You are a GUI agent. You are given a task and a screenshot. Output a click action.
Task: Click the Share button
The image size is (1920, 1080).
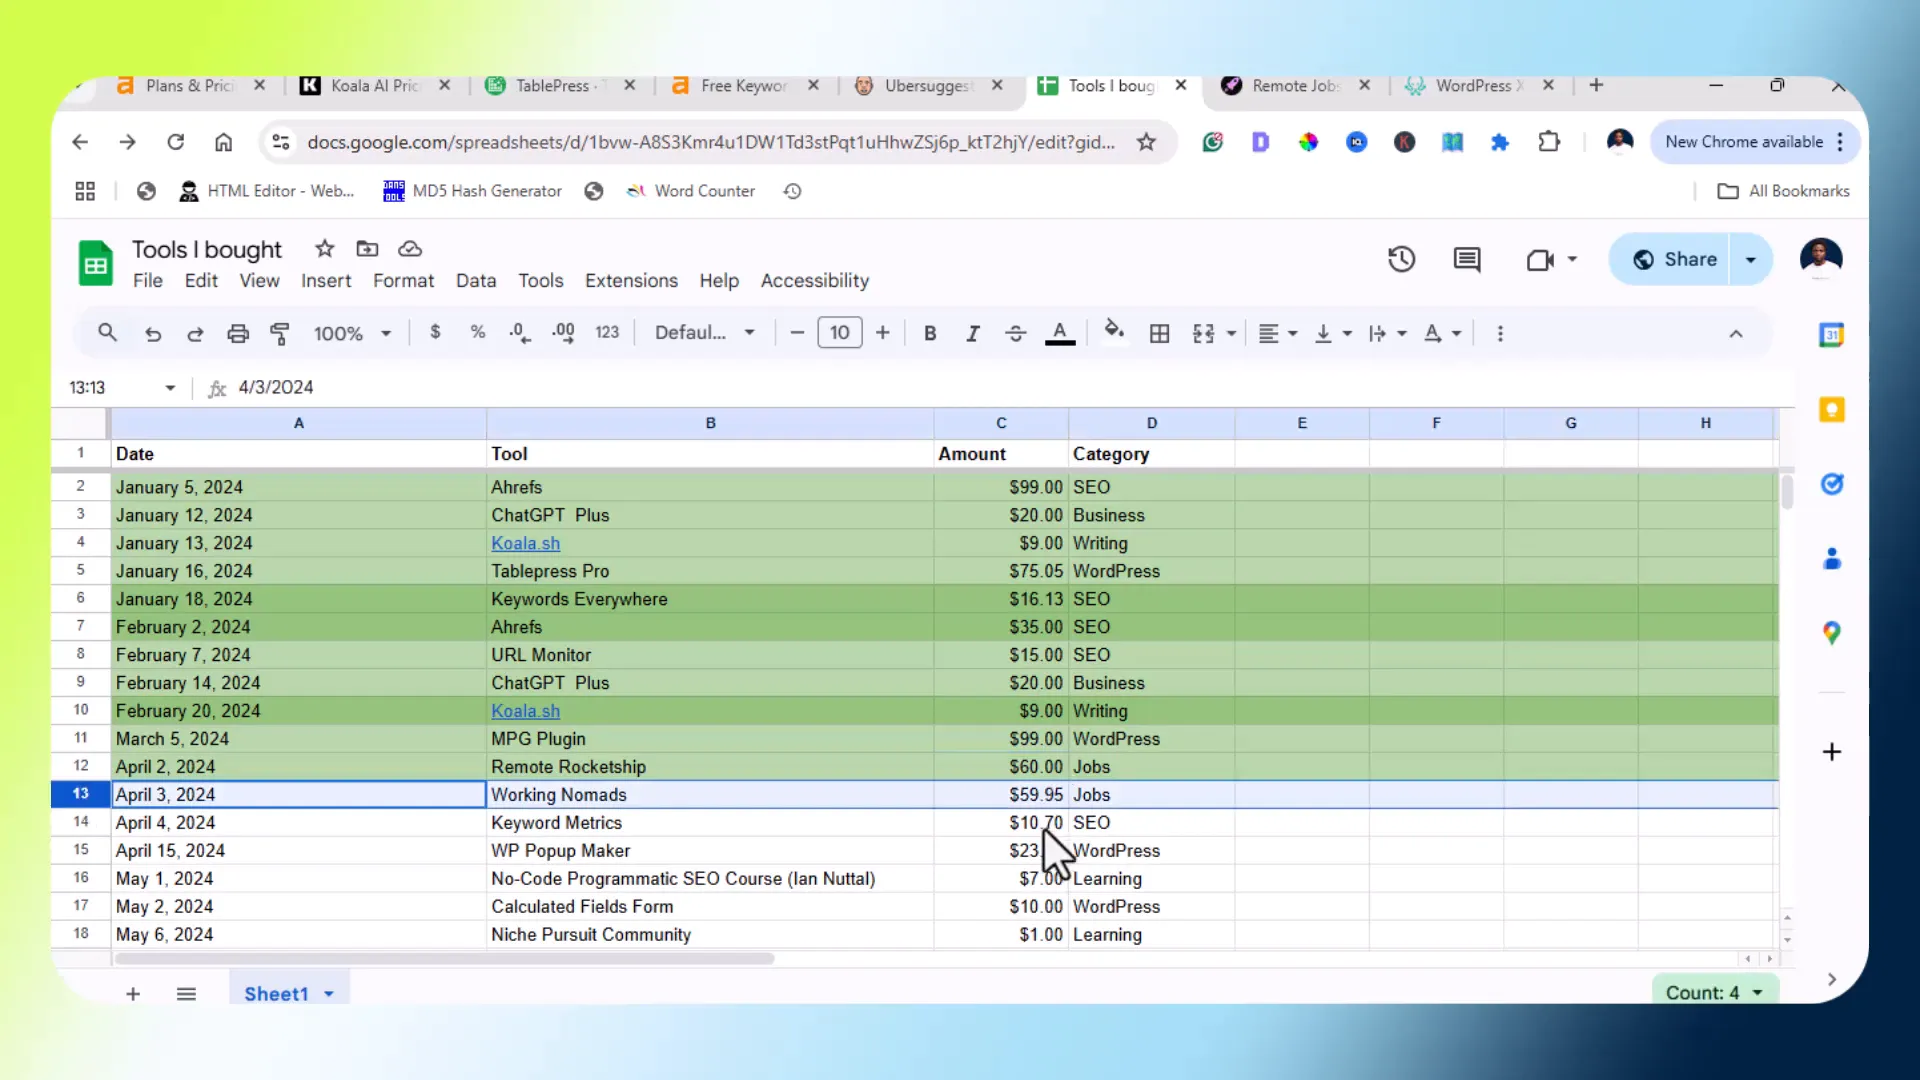(x=1672, y=260)
